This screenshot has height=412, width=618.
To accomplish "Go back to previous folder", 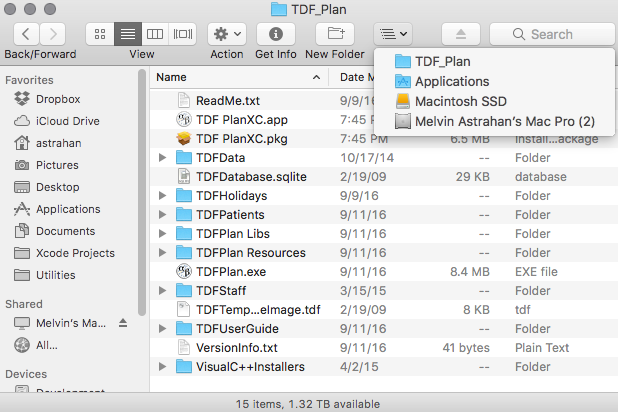I will (x=24, y=34).
